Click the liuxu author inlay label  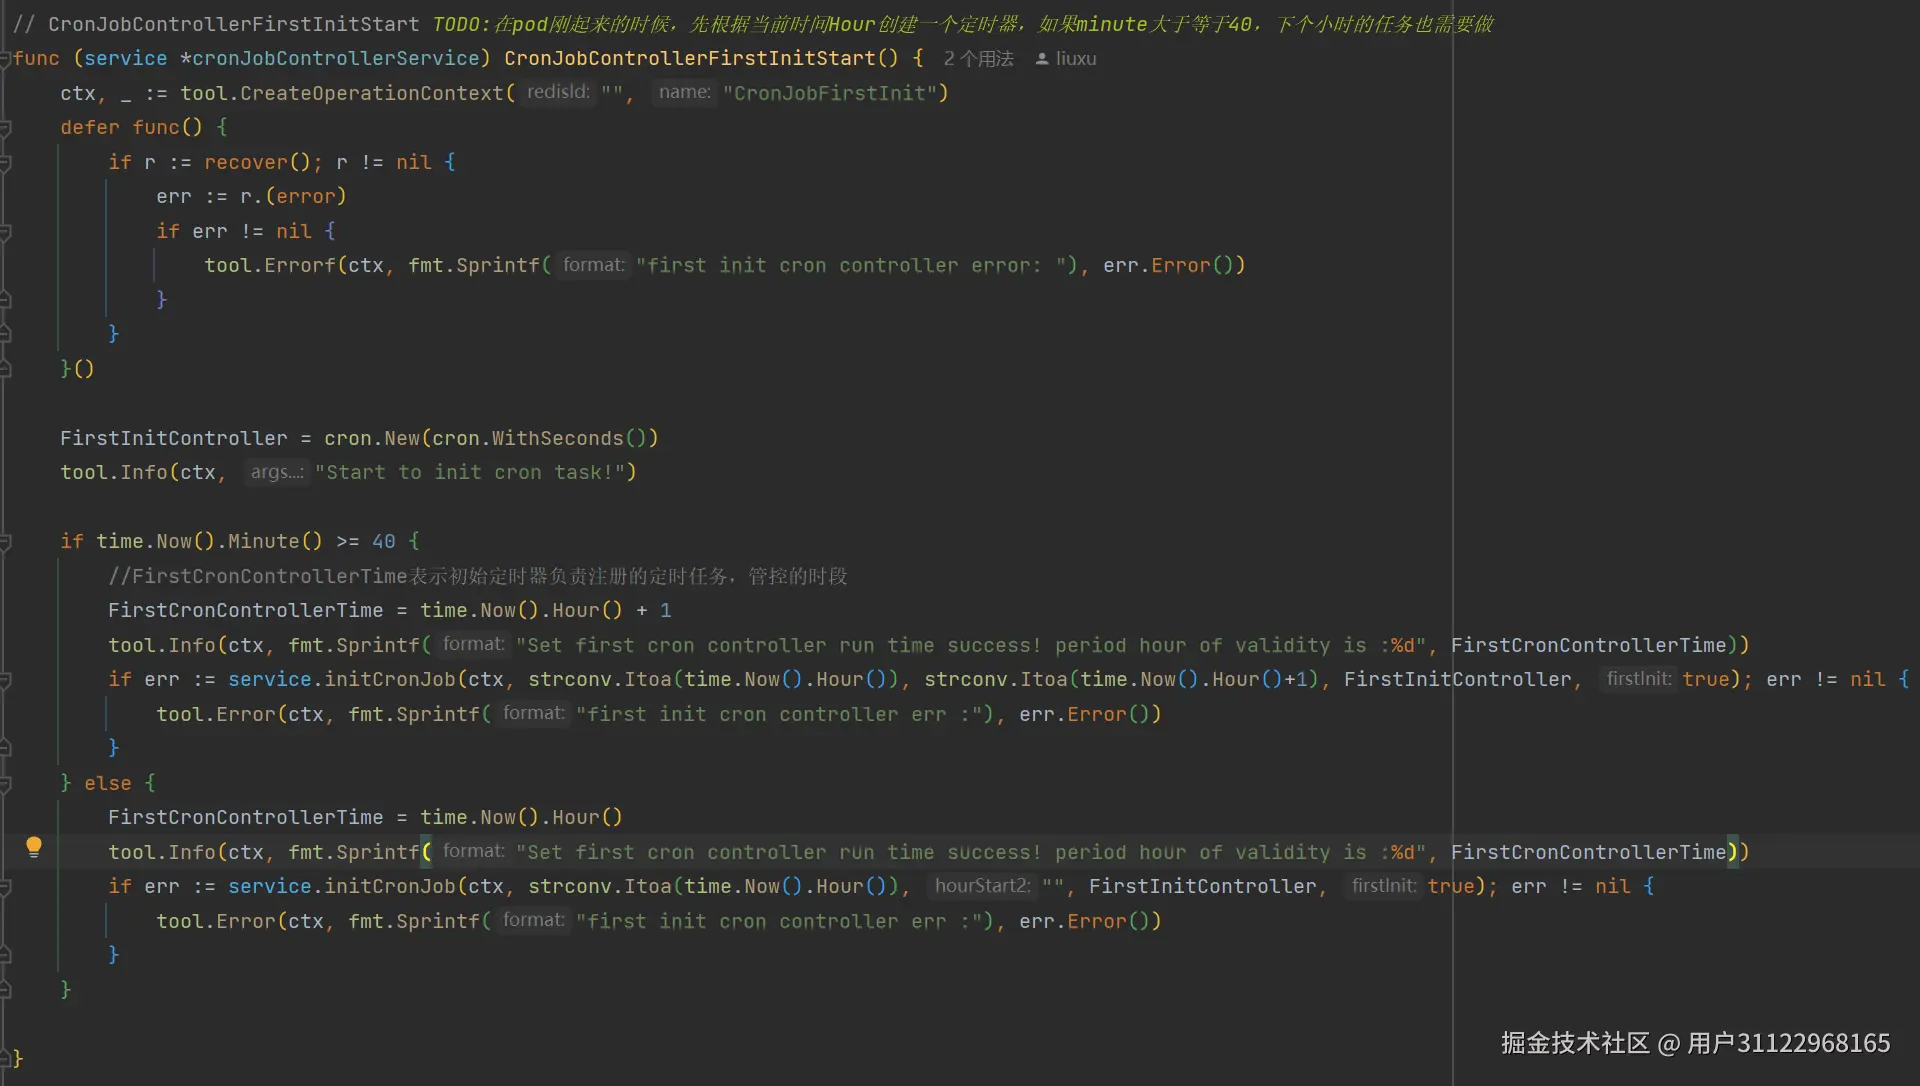point(1076,59)
